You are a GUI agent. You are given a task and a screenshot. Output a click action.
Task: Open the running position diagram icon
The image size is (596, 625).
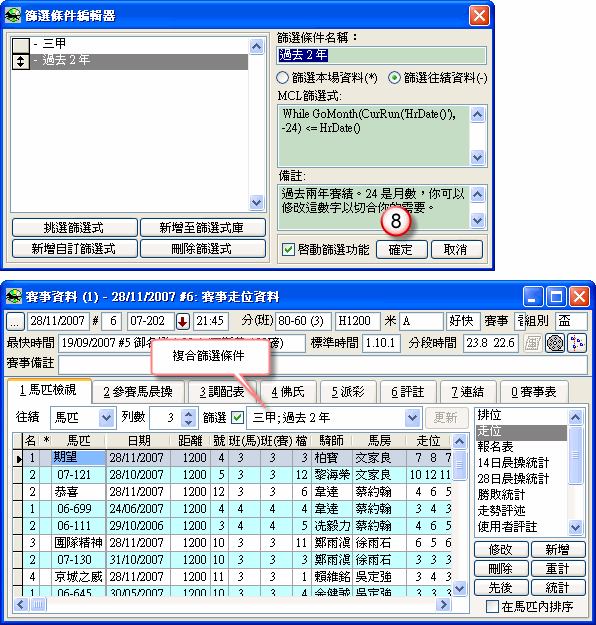577,343
